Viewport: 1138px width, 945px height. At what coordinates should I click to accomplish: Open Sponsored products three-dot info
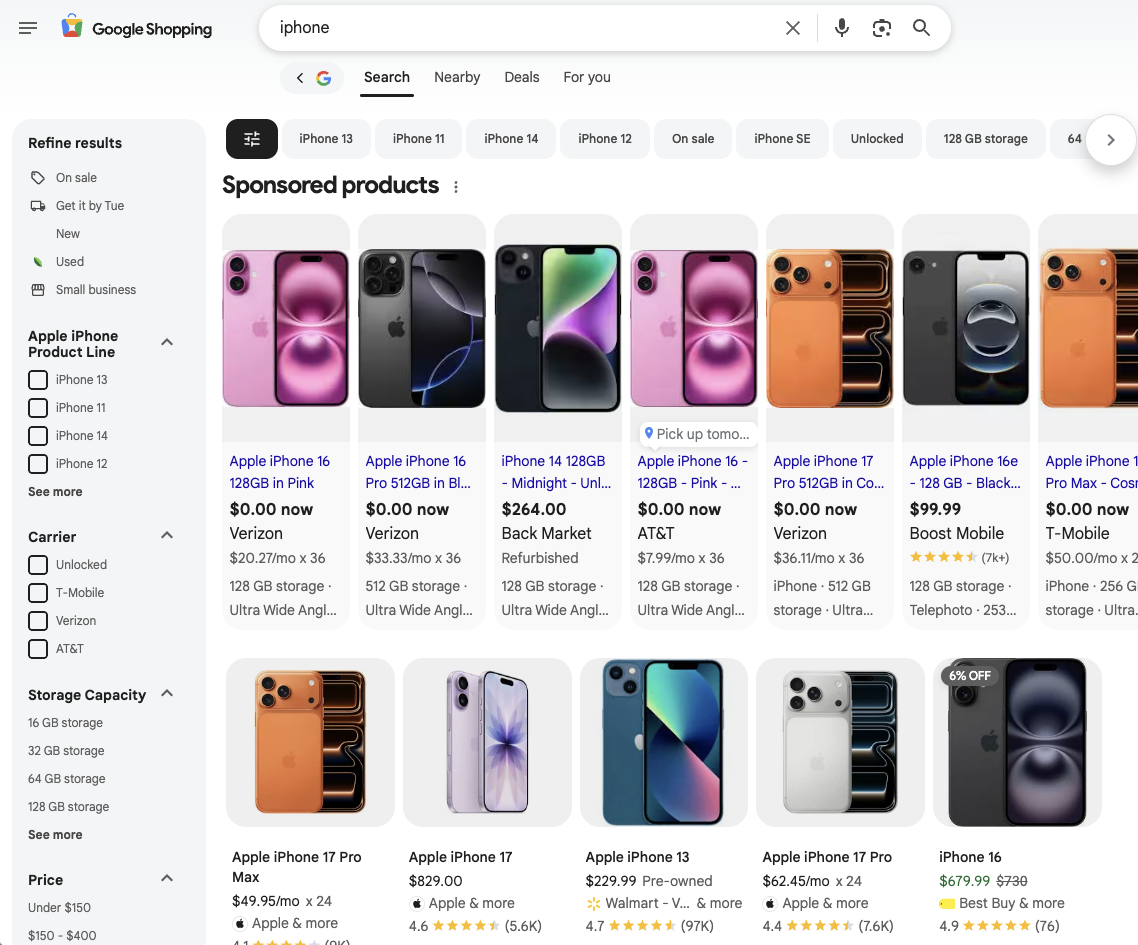[x=456, y=187]
